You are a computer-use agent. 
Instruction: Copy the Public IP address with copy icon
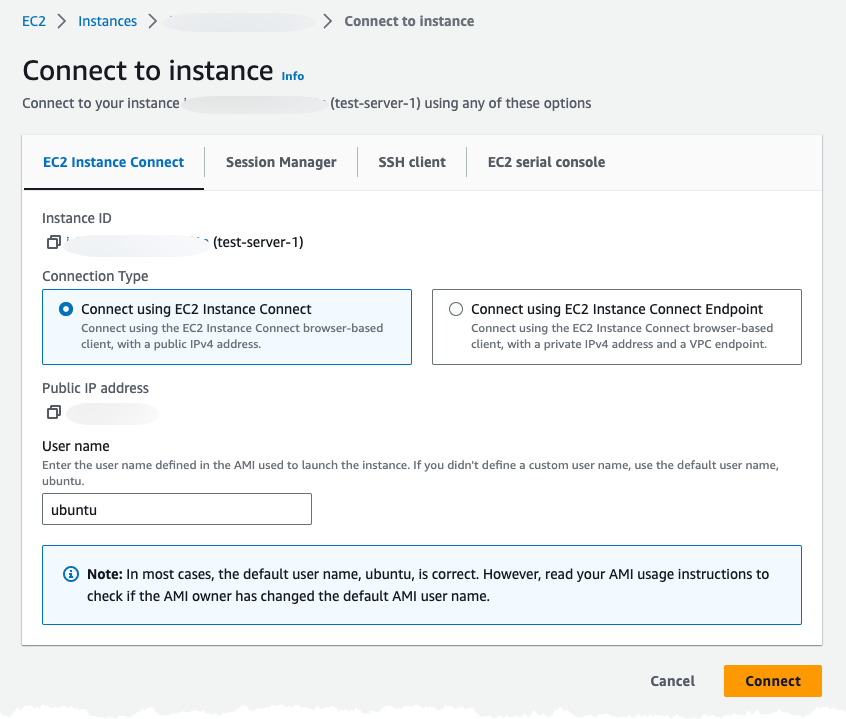click(53, 412)
